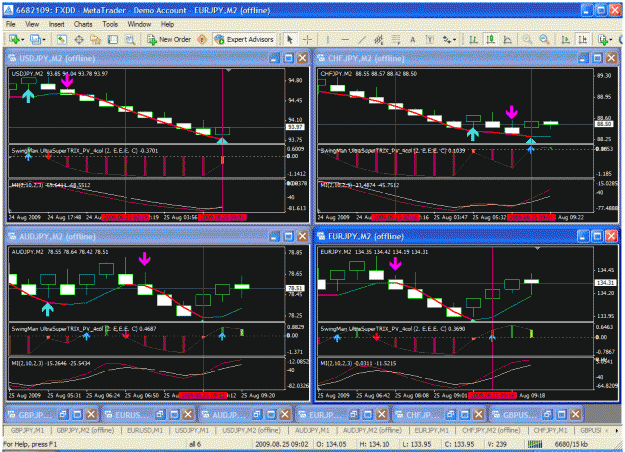The image size is (625, 452).
Task: Select the equidistant channel tool
Action: tap(379, 39)
